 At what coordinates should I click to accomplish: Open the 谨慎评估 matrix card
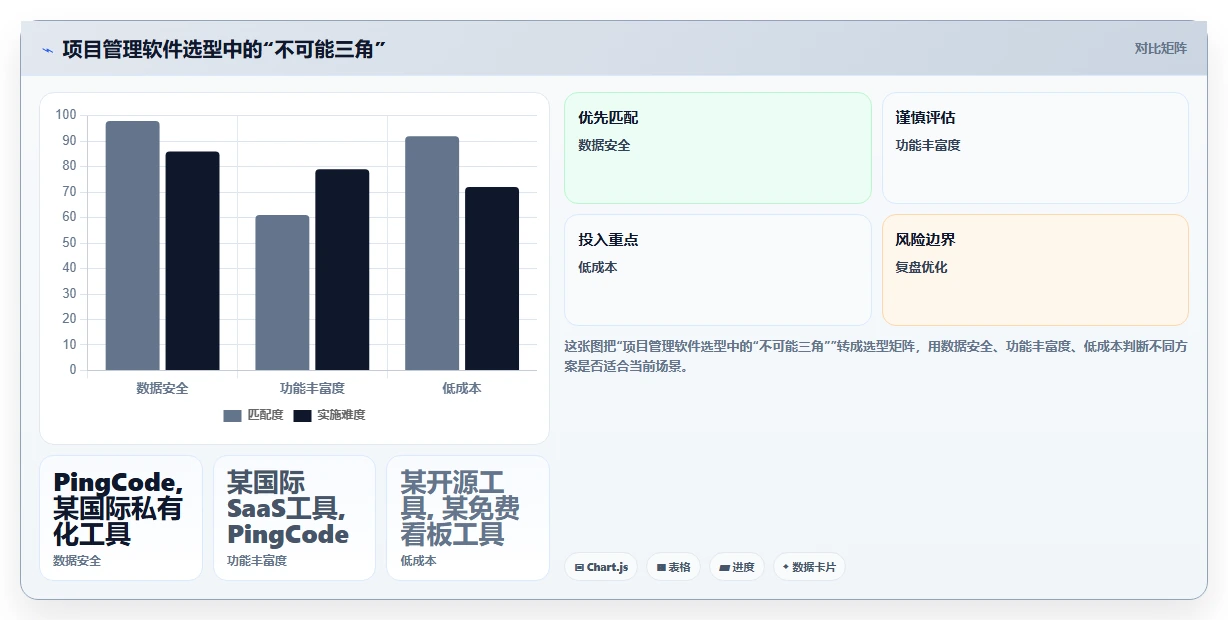point(1035,148)
